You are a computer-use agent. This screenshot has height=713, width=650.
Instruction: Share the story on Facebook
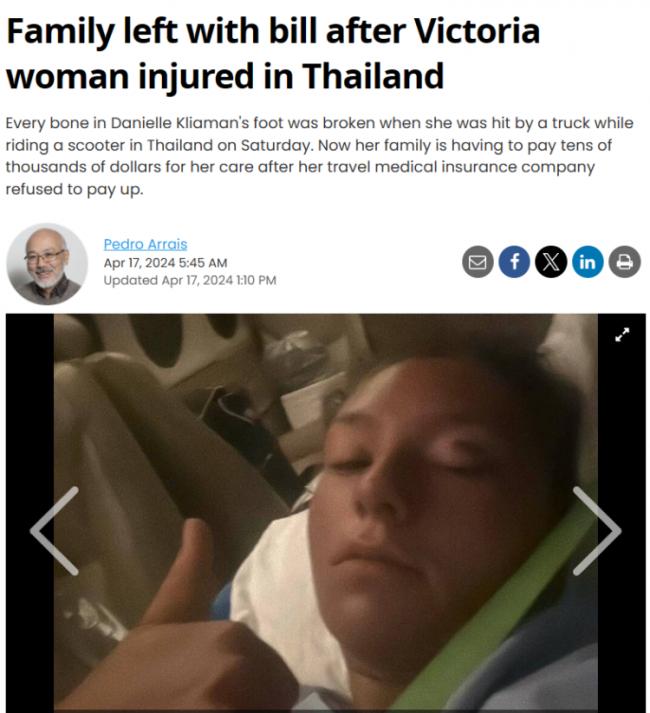pyautogui.click(x=514, y=262)
